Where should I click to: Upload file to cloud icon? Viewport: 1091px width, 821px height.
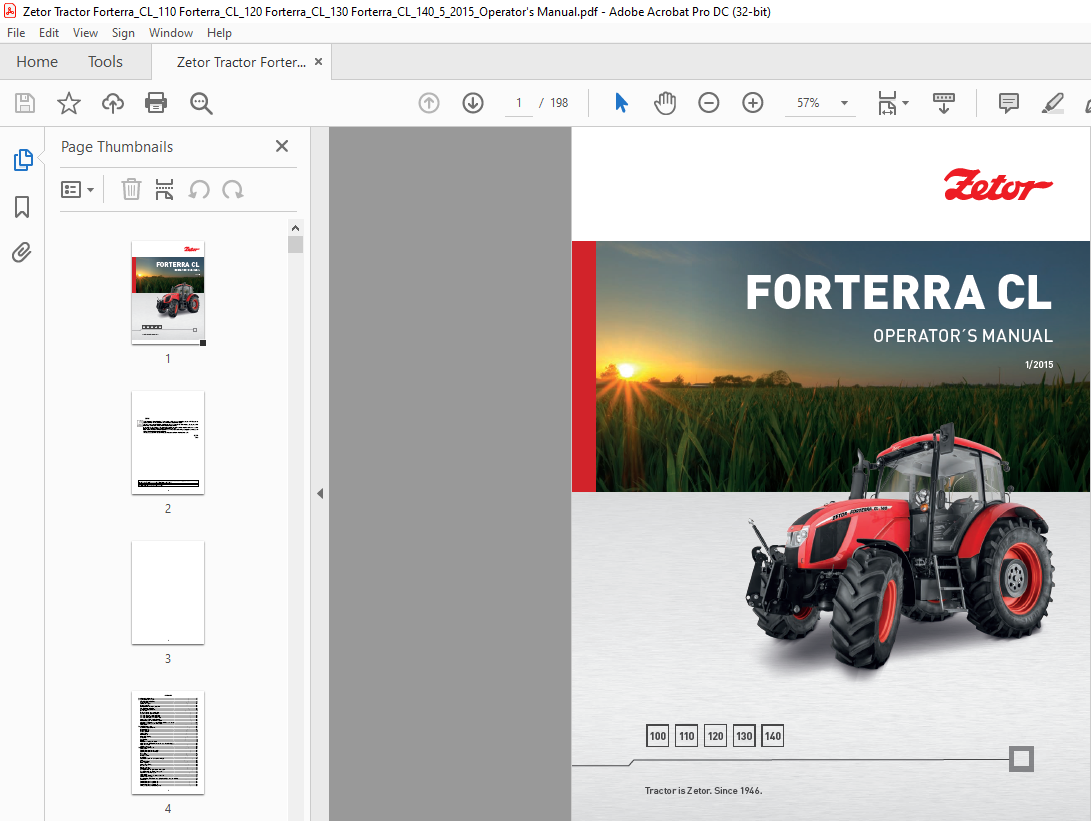[113, 103]
